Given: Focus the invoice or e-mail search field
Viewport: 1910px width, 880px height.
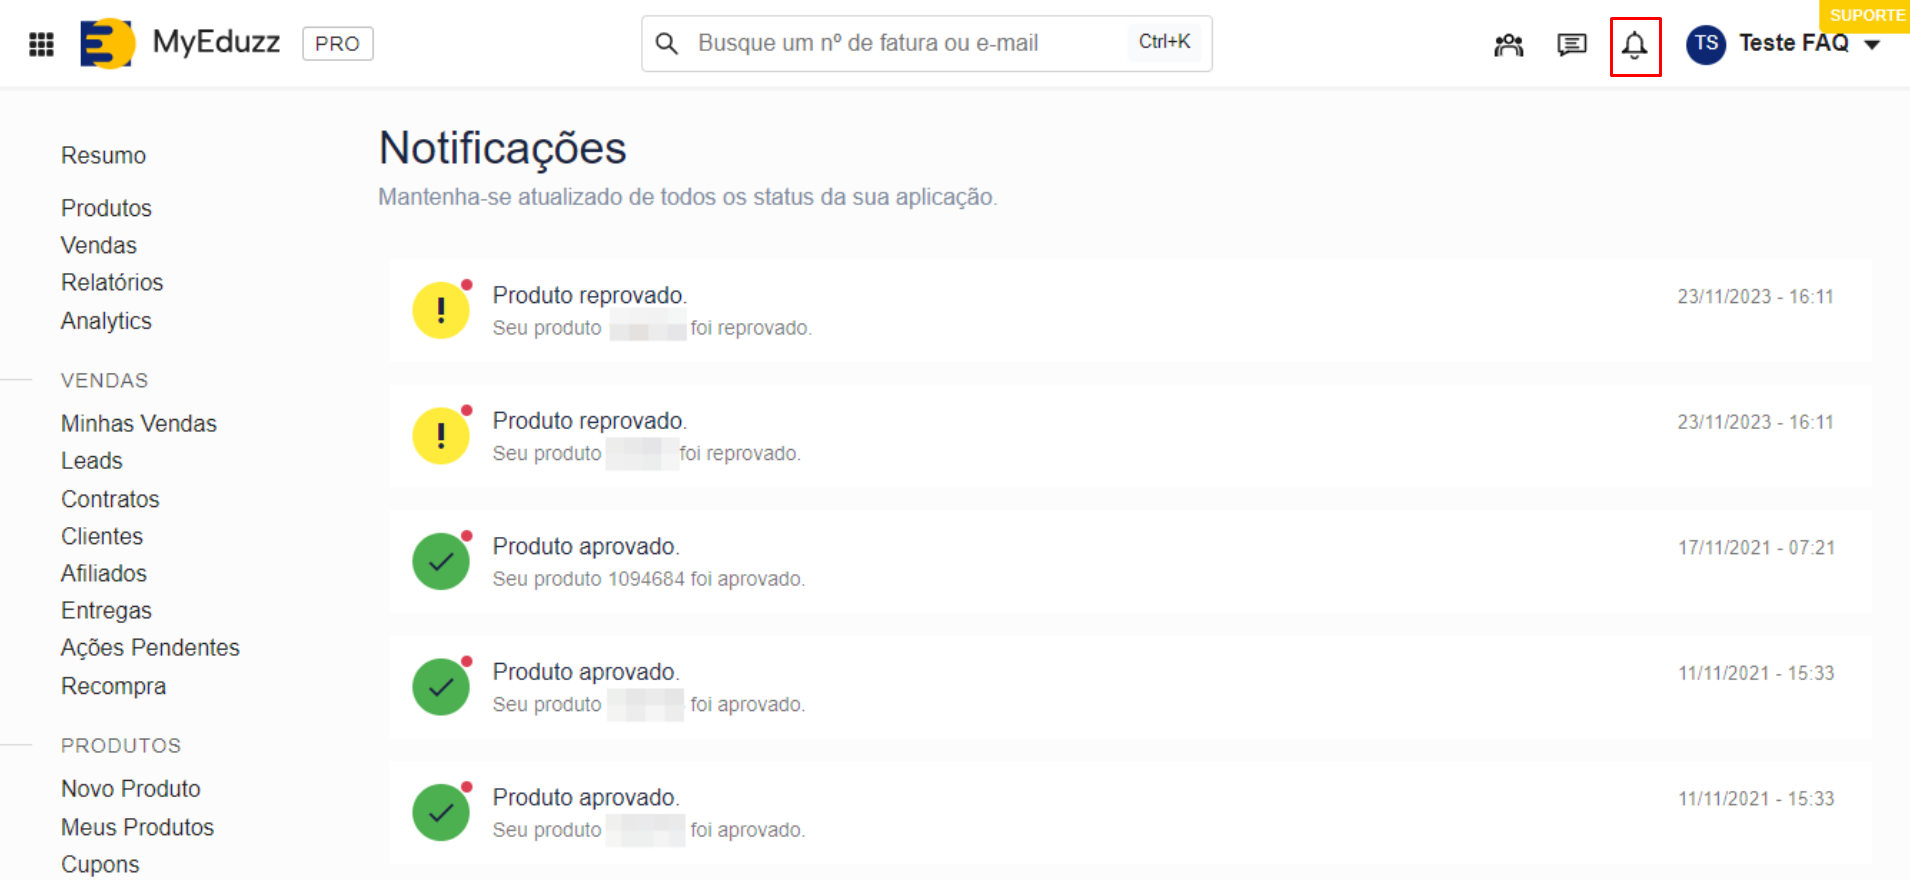Looking at the screenshot, I should click(x=900, y=43).
